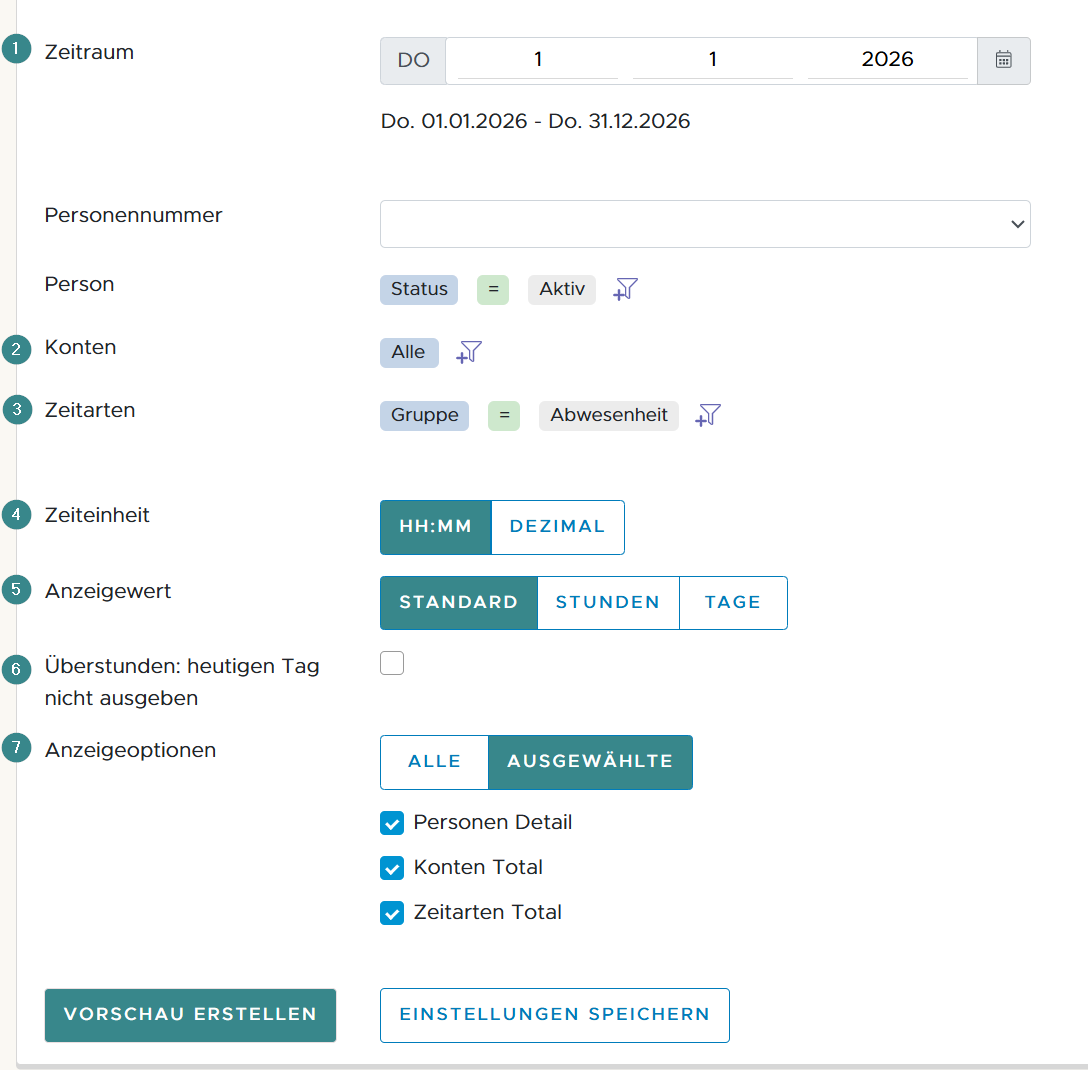Set Anzeigeoptionen to Ausgewählte

click(x=590, y=762)
